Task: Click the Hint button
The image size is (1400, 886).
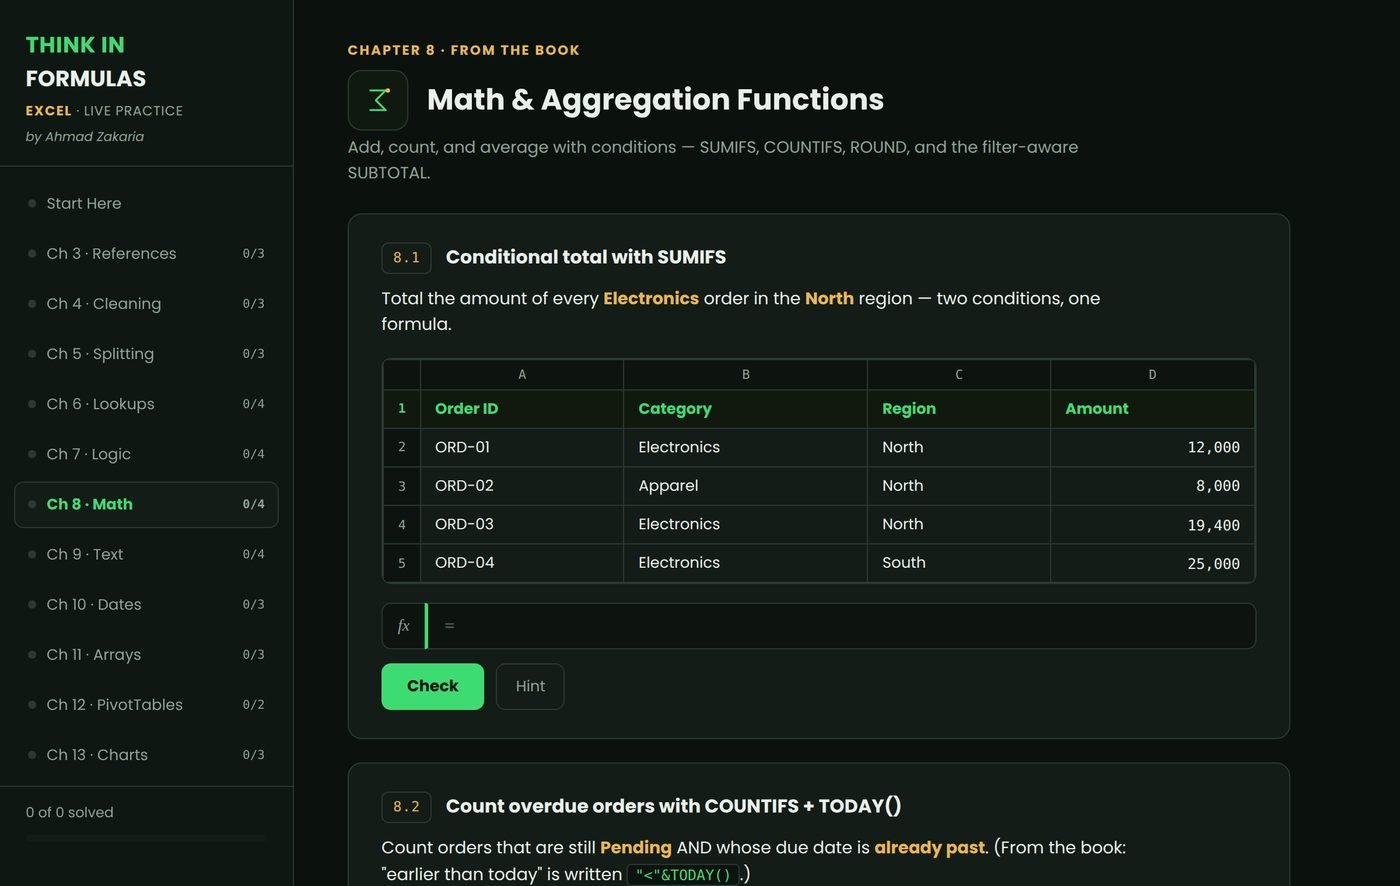Action: (x=530, y=686)
